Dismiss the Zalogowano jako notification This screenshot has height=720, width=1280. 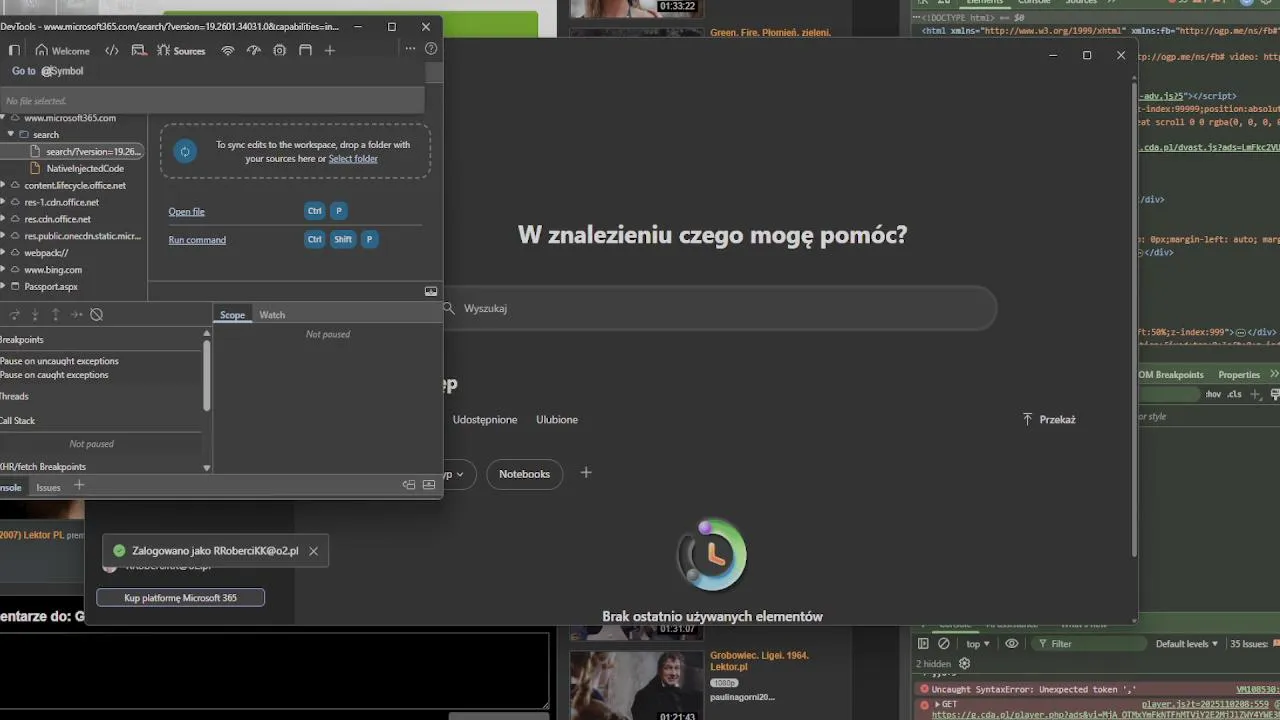click(313, 551)
